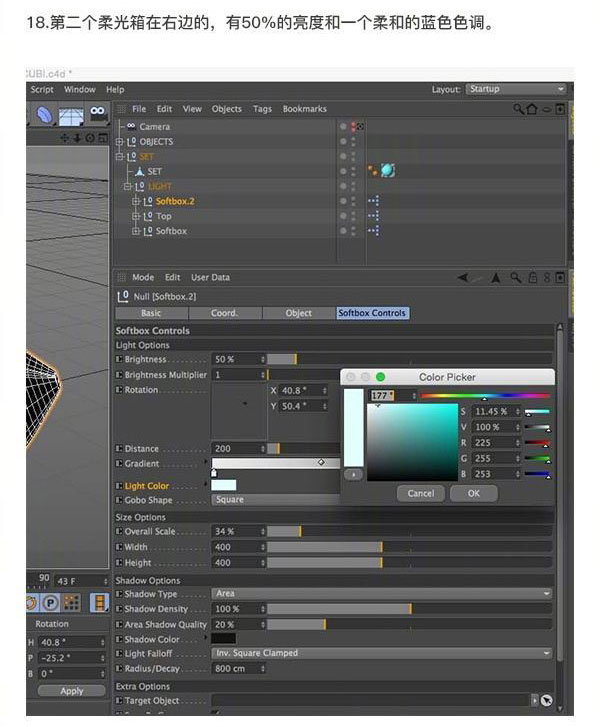Toggle the Shadow Density keyframe dot
The width and height of the screenshot is (600, 727).
point(119,609)
